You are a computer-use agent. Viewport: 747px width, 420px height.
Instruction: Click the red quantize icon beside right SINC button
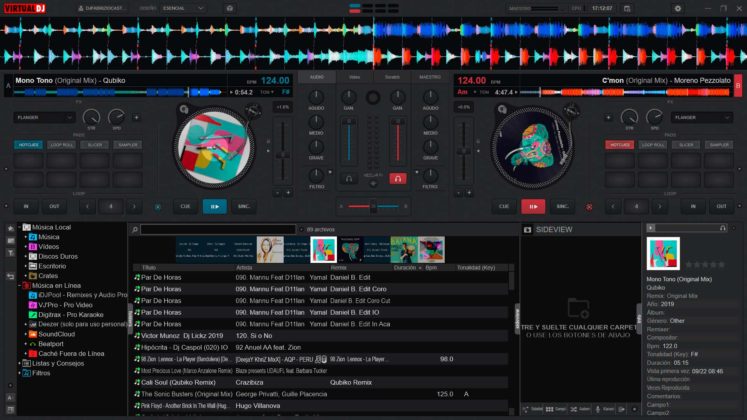[589, 207]
